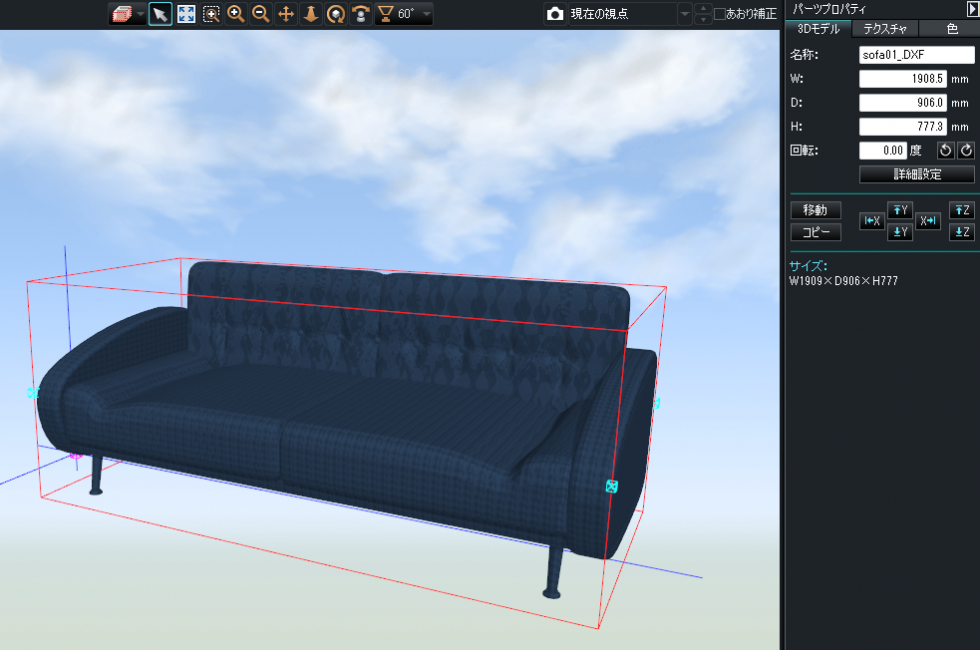Collapse the パーツプロパティ panel arrow
Screen dimensions: 980x650
[971, 8]
